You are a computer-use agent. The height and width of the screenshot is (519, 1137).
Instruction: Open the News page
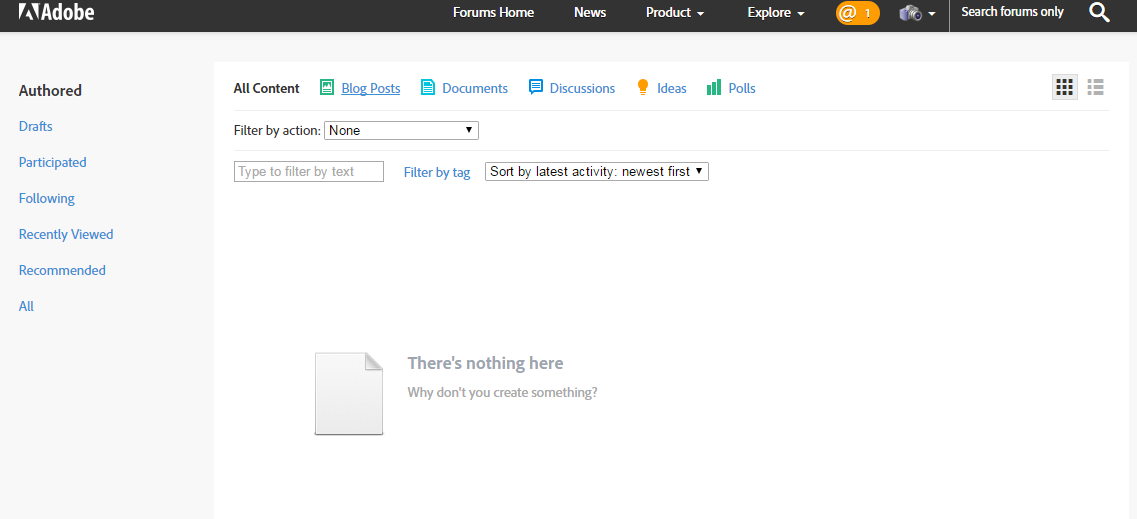coord(590,12)
